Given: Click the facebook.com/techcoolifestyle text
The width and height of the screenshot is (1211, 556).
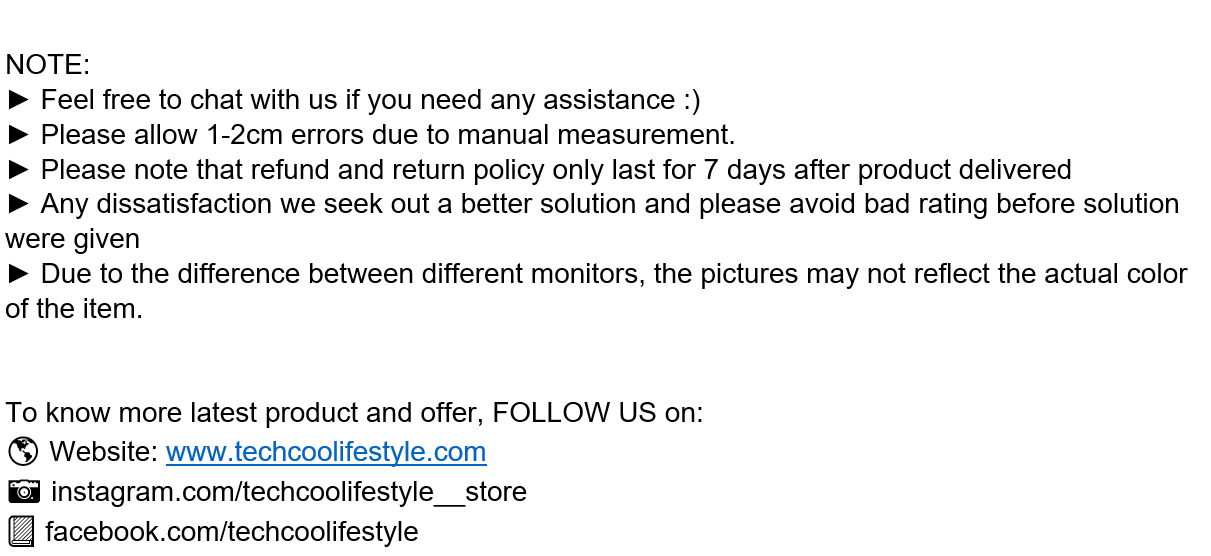Looking at the screenshot, I should pyautogui.click(x=232, y=531).
